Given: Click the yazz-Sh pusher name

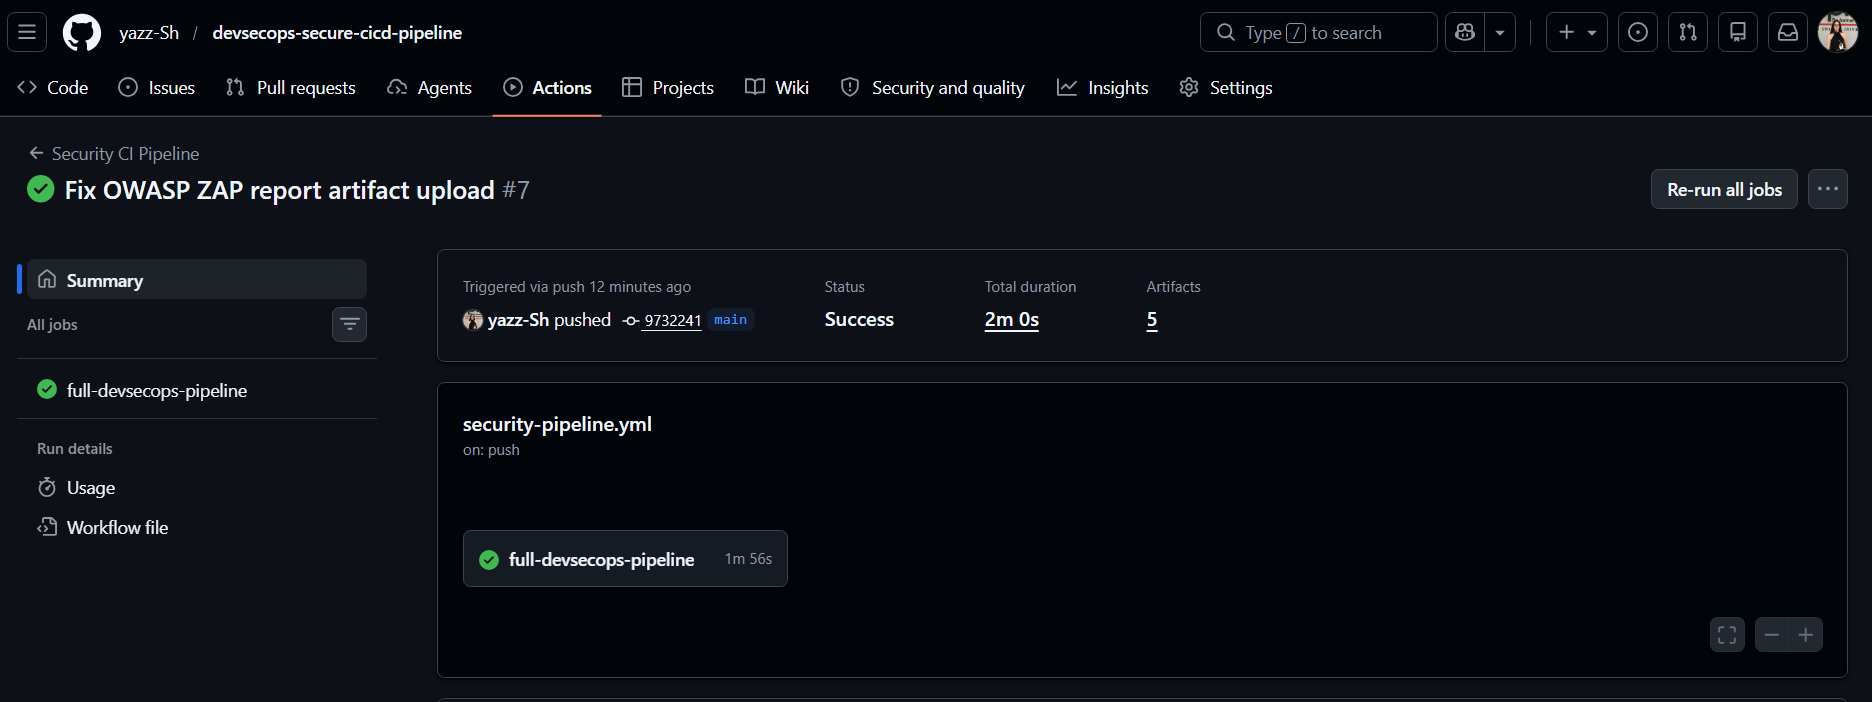Looking at the screenshot, I should [518, 320].
